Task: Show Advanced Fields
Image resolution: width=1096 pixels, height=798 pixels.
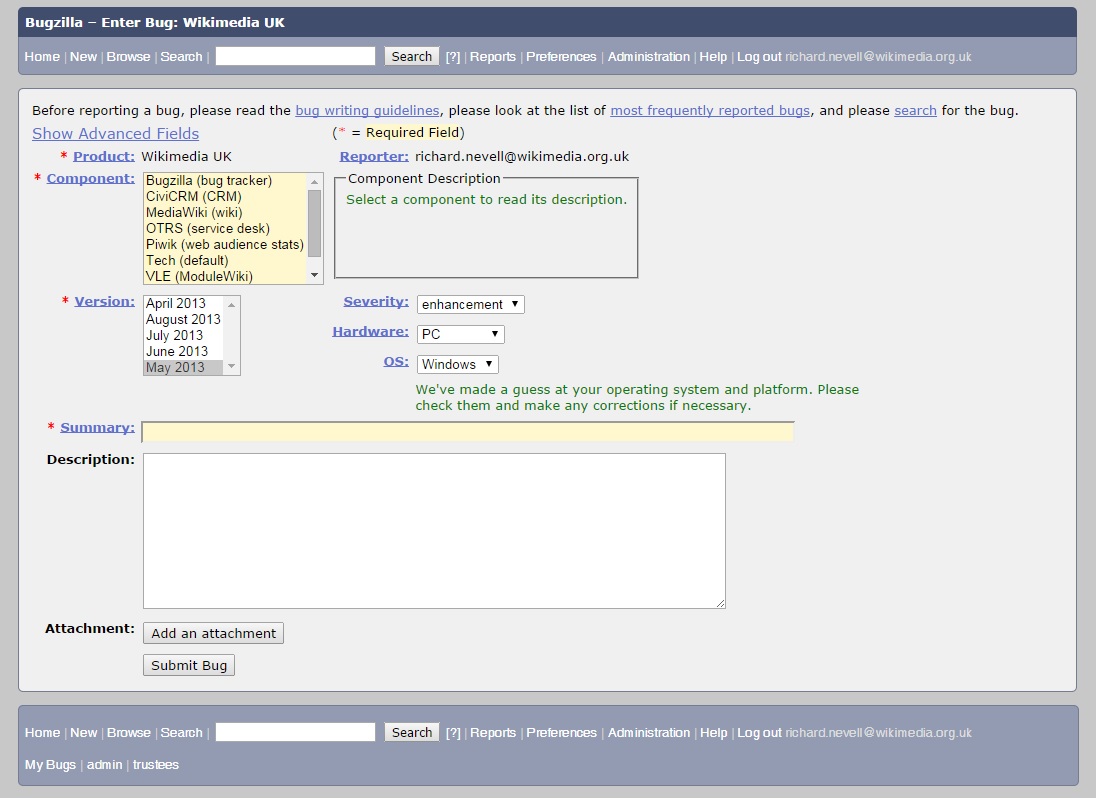Action: click(115, 133)
